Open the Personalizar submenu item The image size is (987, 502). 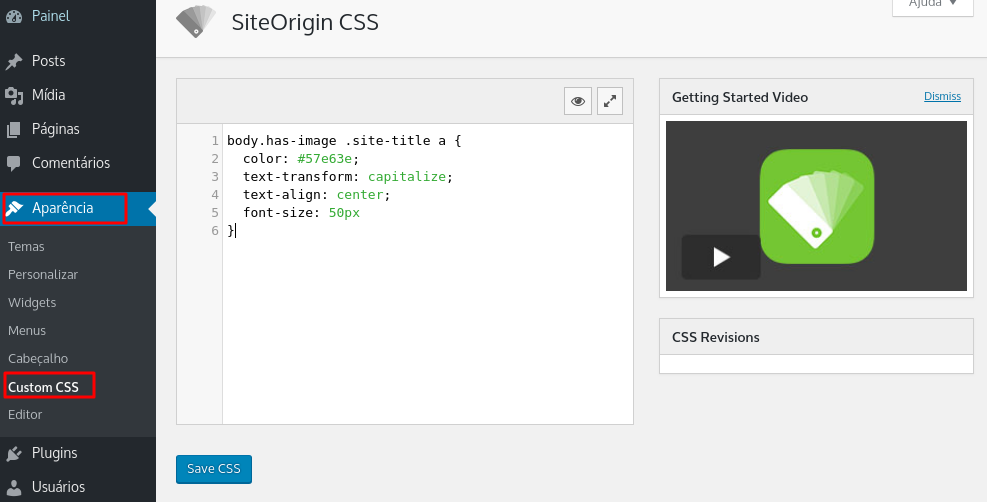click(43, 275)
